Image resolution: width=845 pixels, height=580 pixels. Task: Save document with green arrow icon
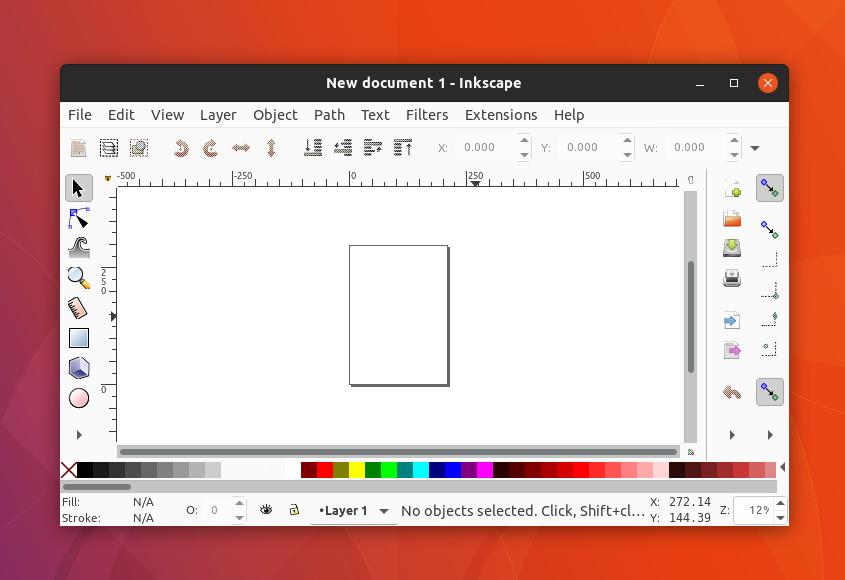[x=732, y=248]
